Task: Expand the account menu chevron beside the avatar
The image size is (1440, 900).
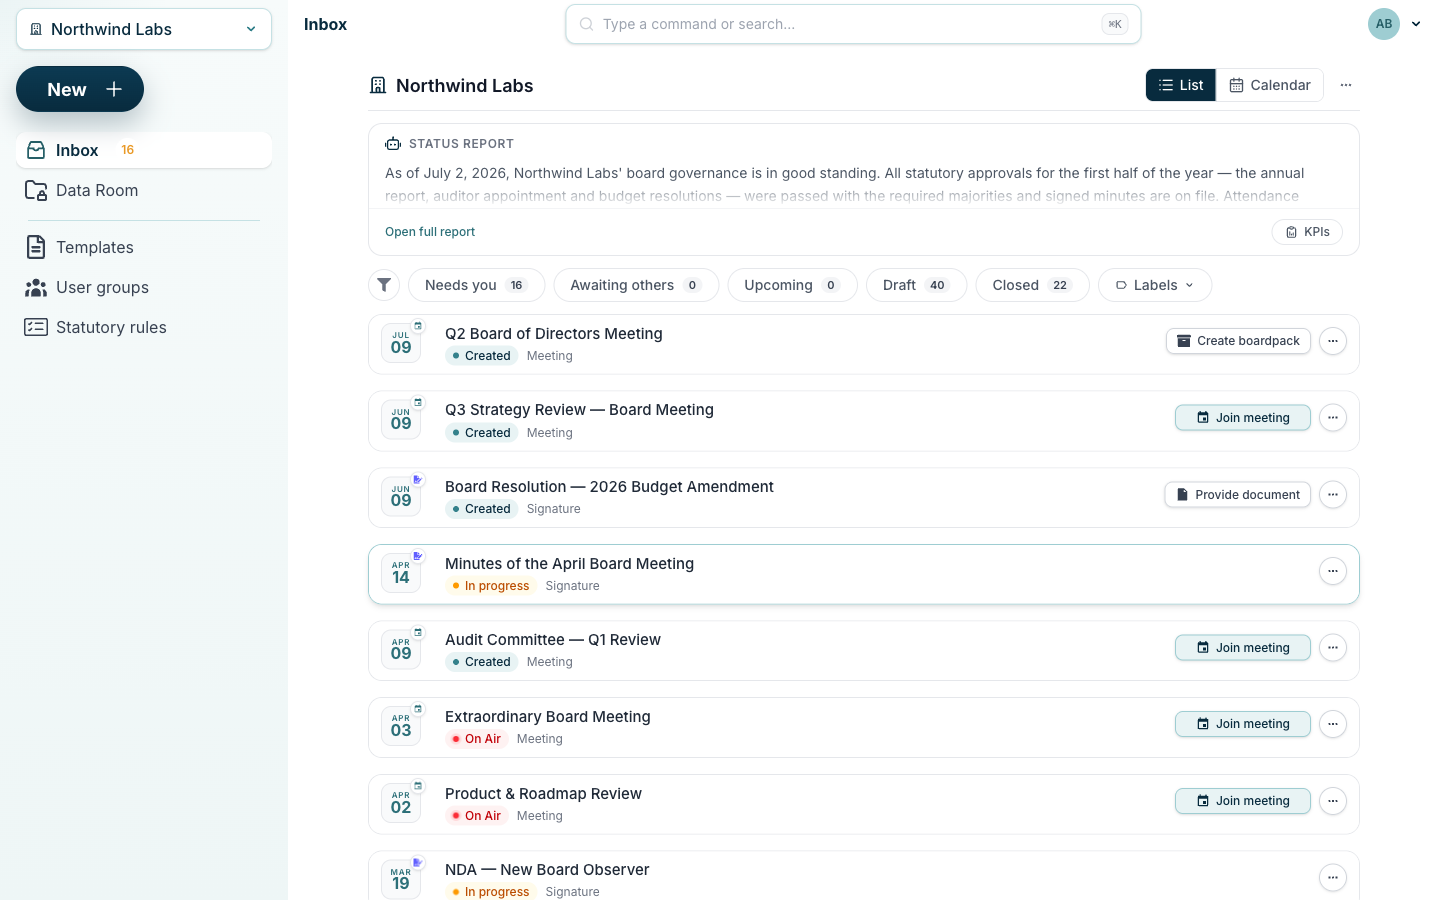Action: tap(1416, 24)
